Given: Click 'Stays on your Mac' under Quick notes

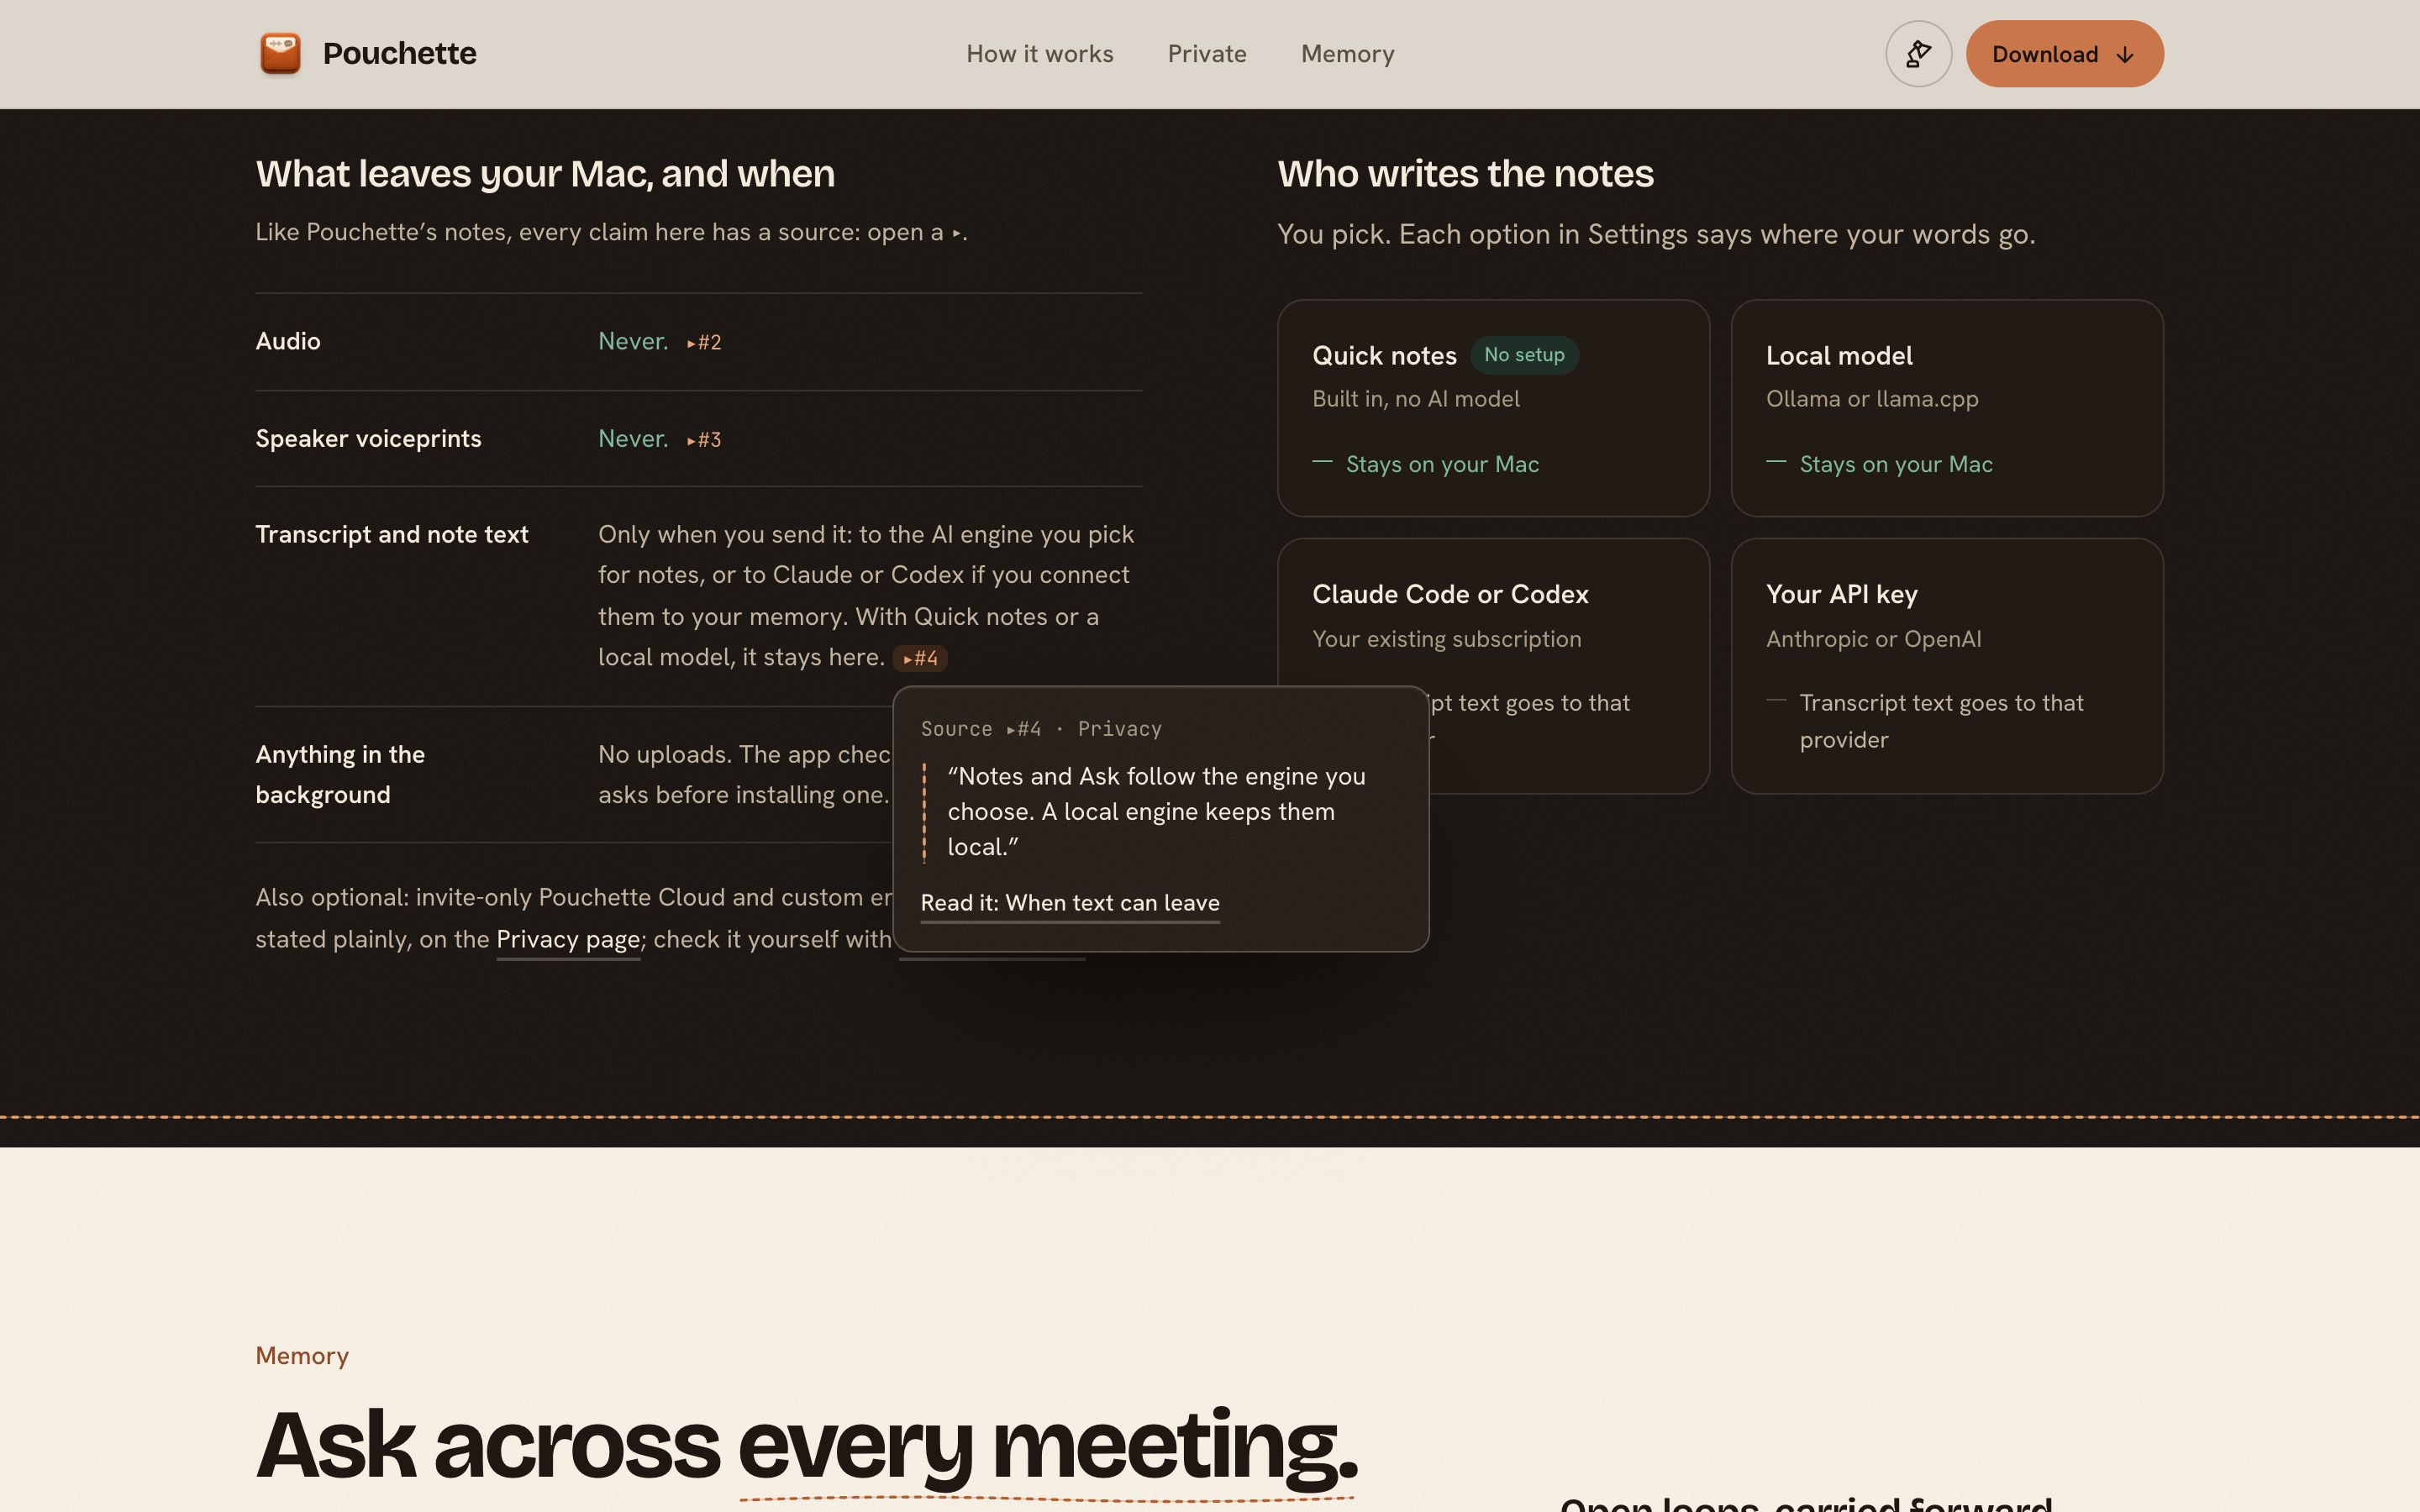Looking at the screenshot, I should click(x=1442, y=464).
